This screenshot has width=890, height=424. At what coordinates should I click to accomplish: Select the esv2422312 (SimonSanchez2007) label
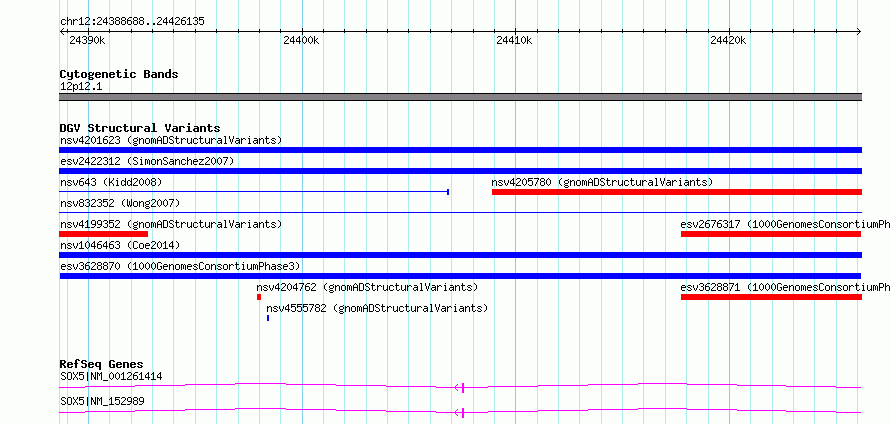[x=147, y=161]
